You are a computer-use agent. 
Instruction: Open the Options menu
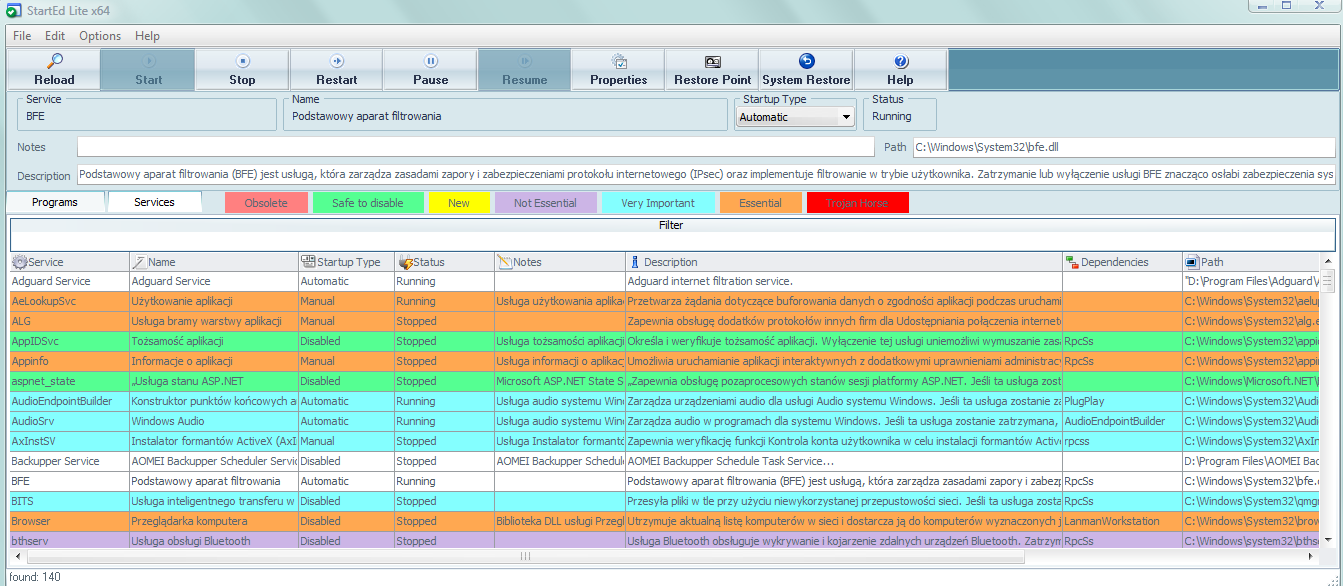point(100,36)
